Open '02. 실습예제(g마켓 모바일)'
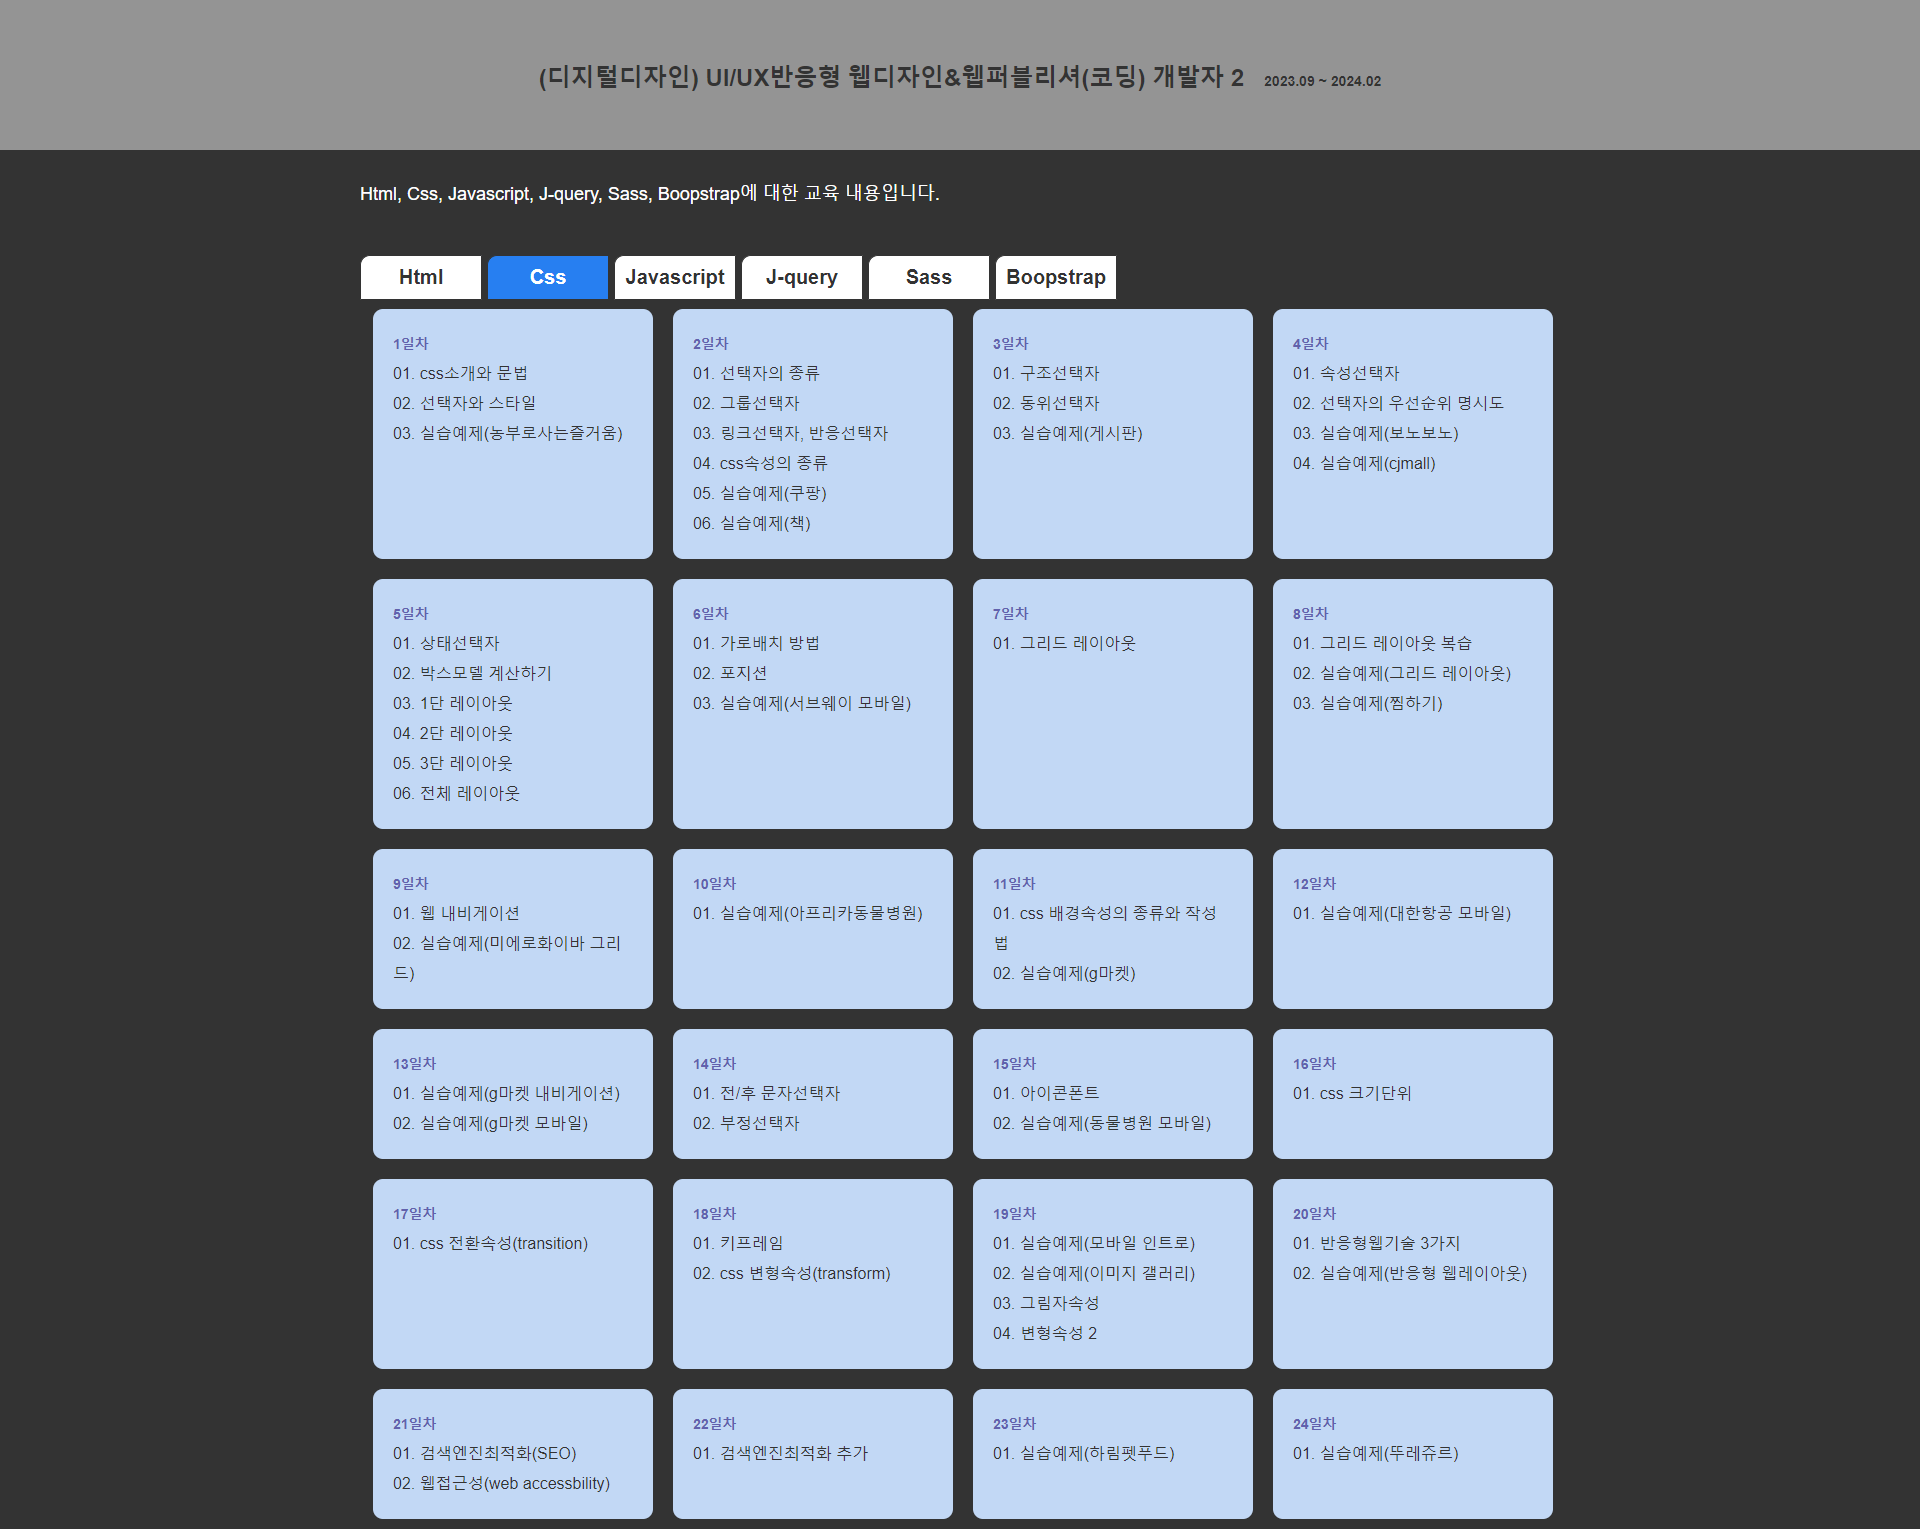 tap(490, 1123)
